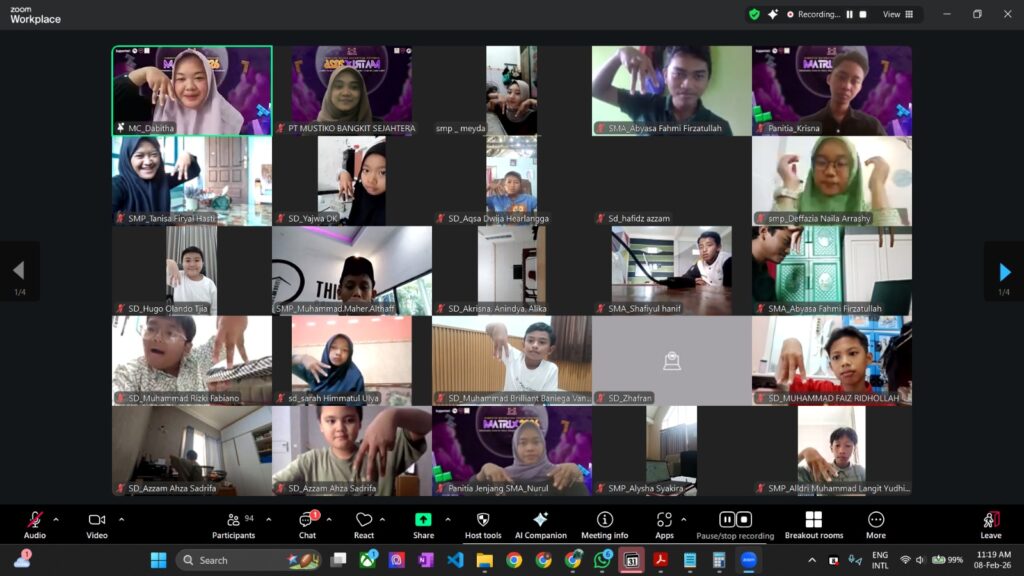
Task: Expand the Audio options arrow
Action: point(56,519)
